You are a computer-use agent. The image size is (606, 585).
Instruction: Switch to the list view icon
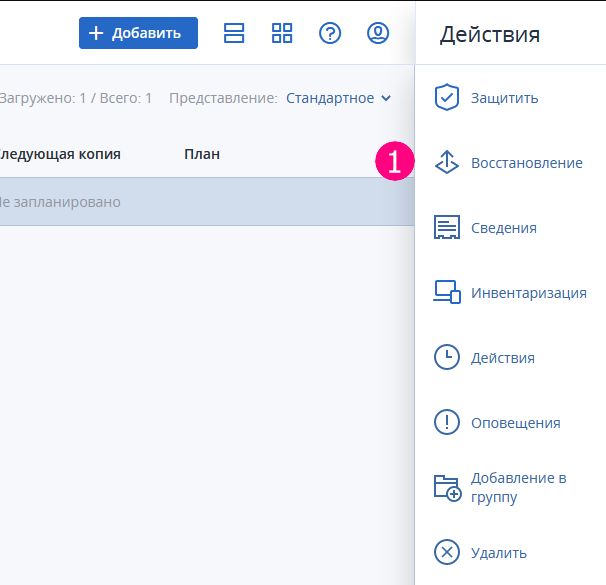point(234,33)
